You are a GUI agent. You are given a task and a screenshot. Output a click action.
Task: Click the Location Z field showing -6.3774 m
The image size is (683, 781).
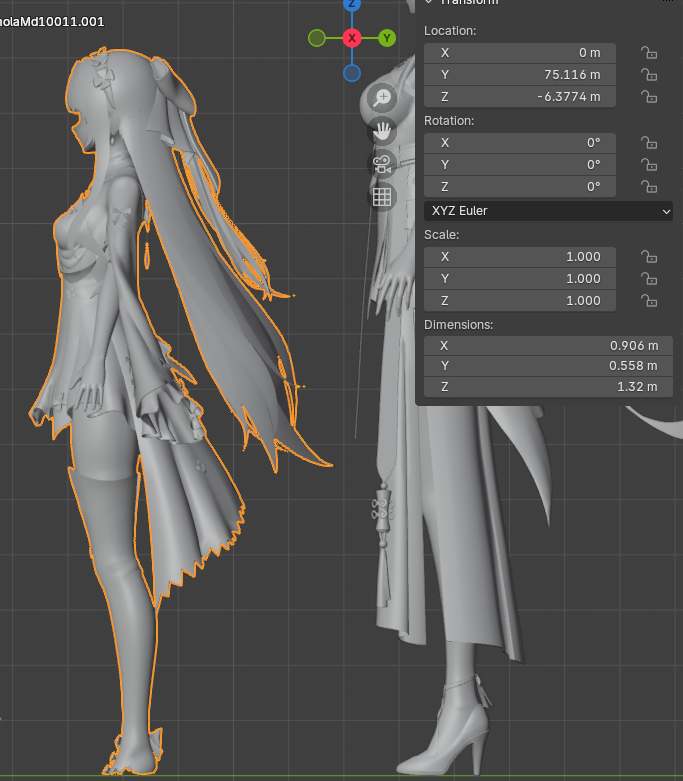click(520, 97)
